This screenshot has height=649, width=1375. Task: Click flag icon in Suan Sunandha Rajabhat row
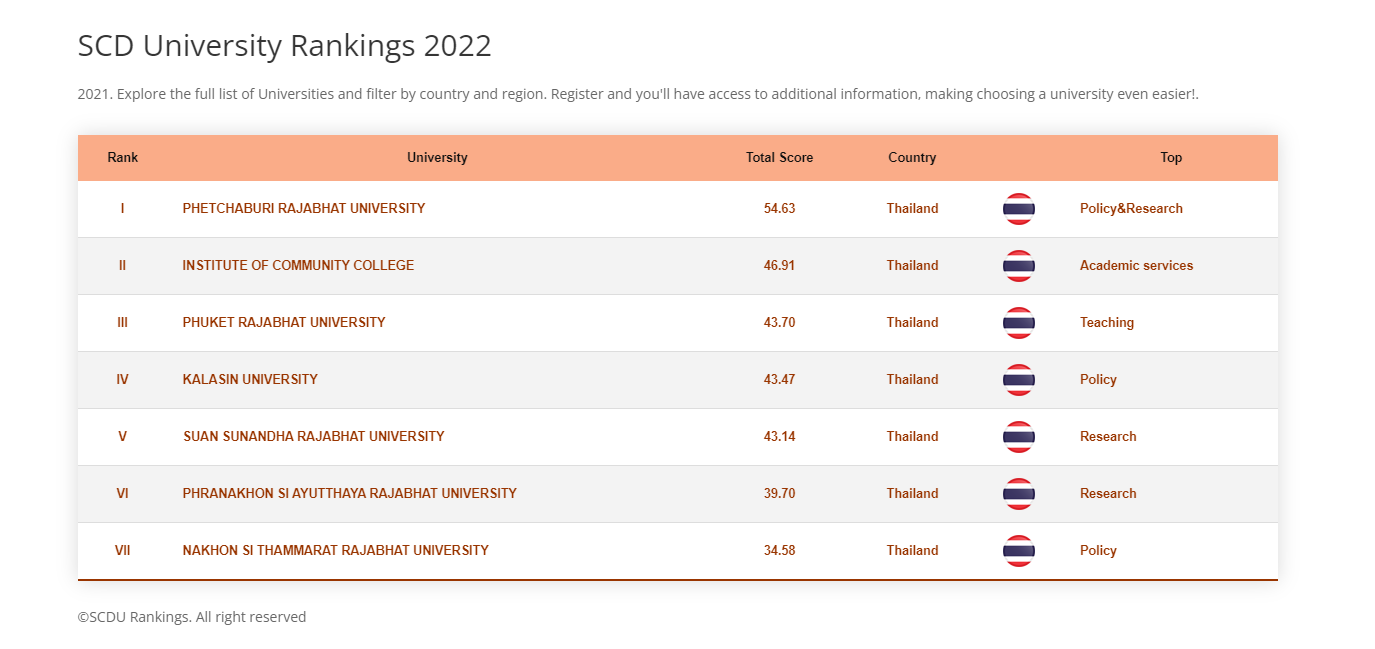point(1018,437)
